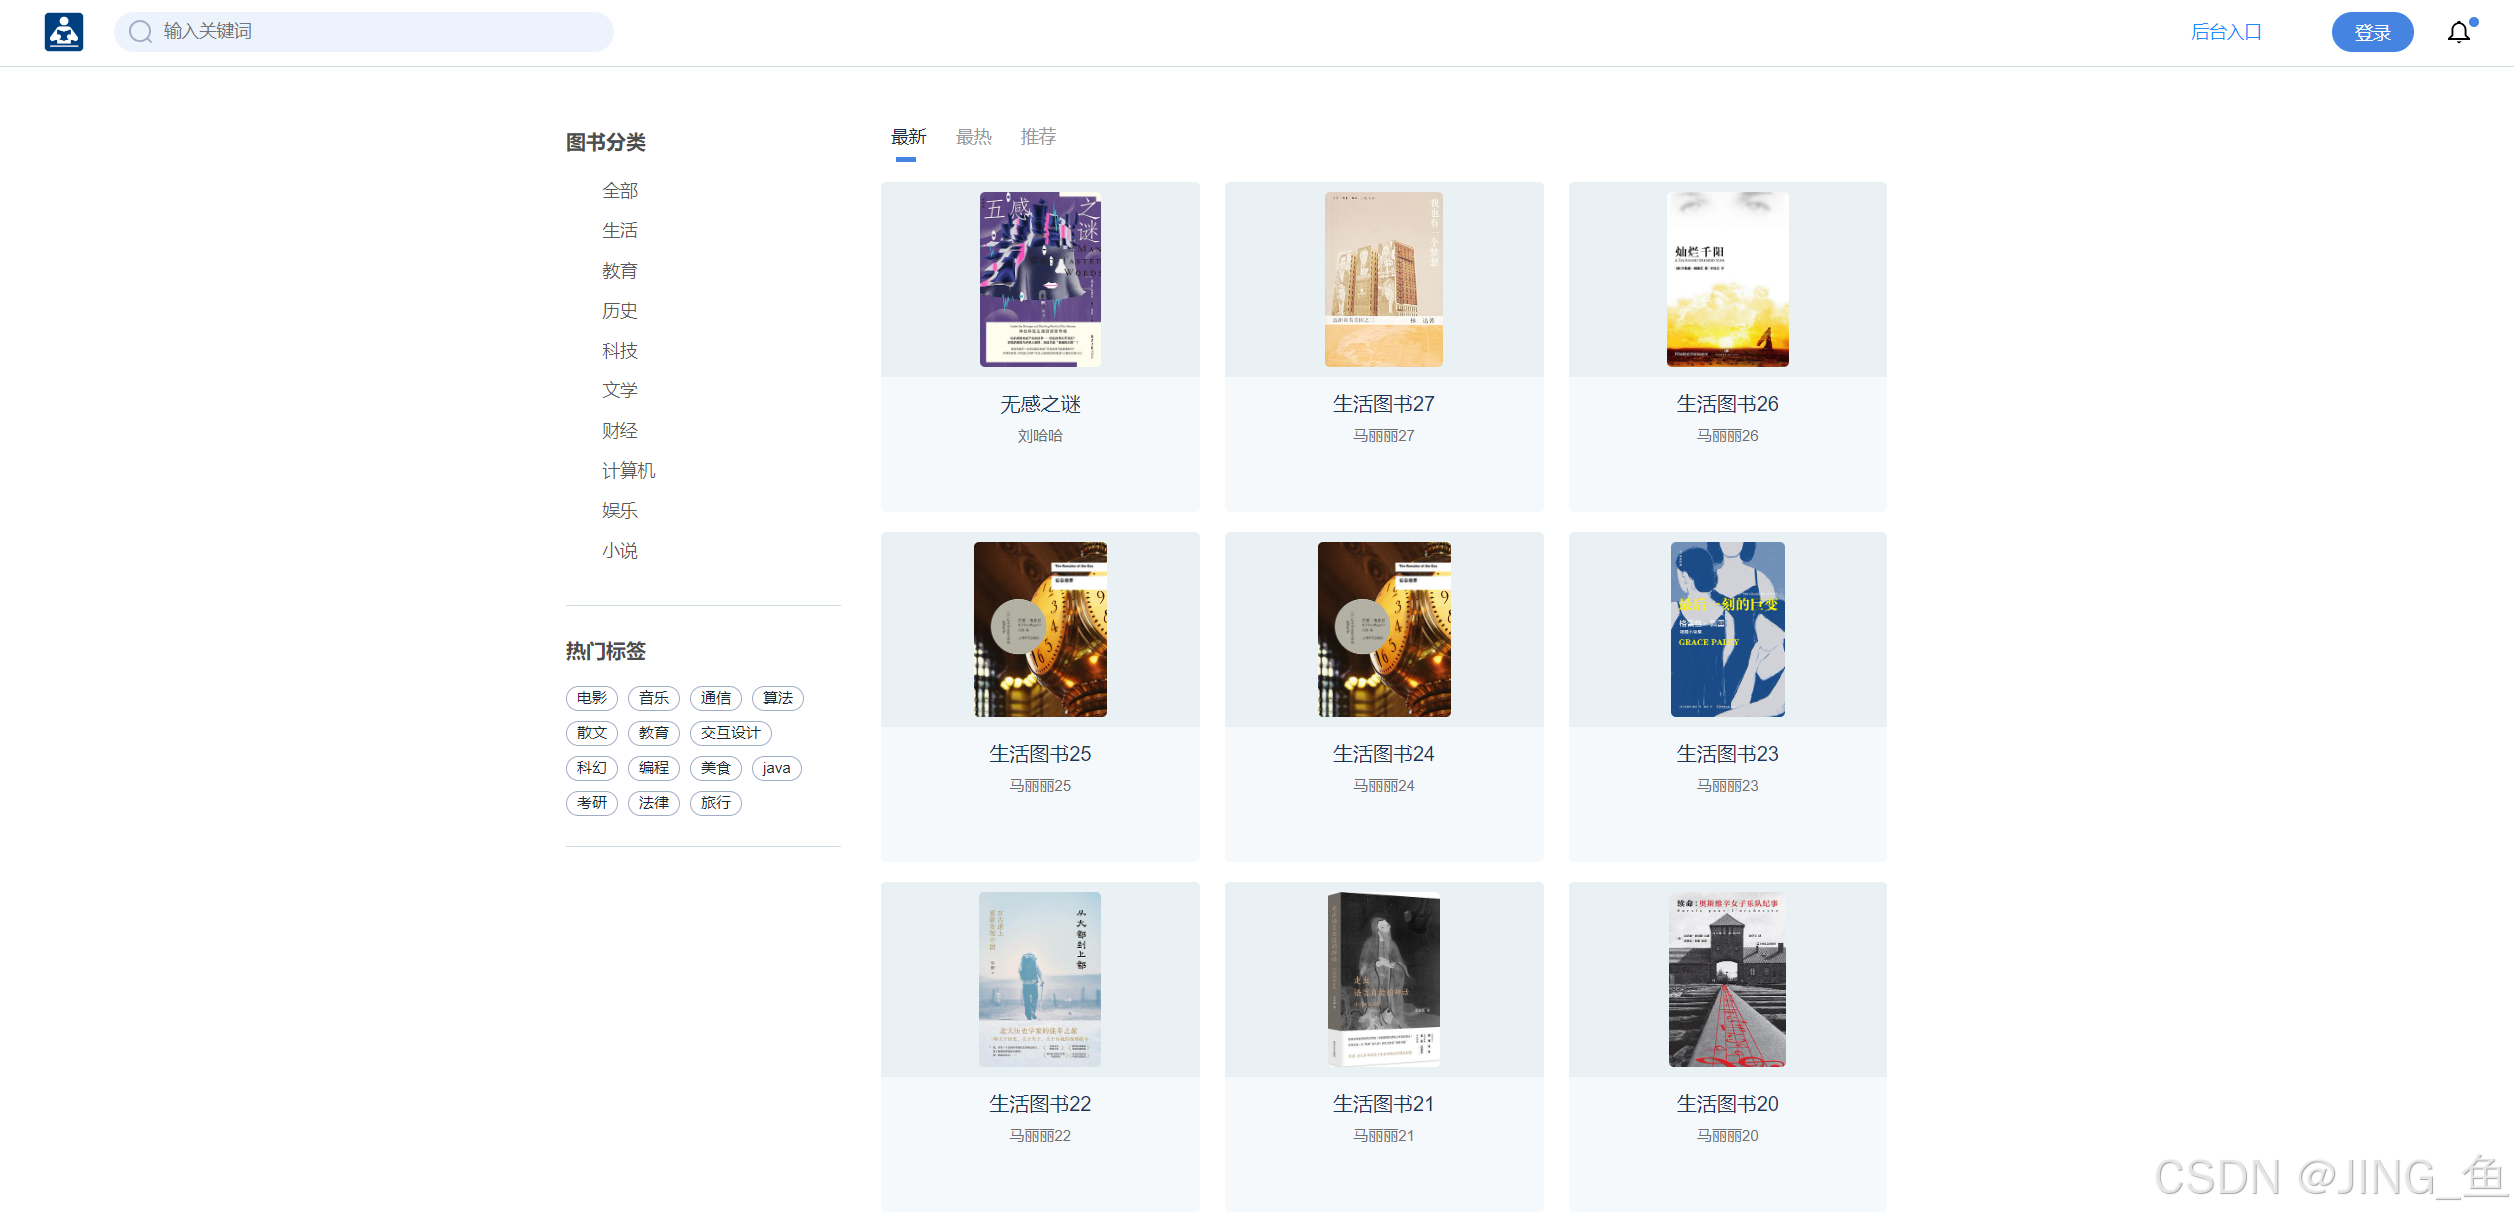Open the 后台入口 link
Image resolution: width=2514 pixels, height=1218 pixels.
pyautogui.click(x=2226, y=32)
